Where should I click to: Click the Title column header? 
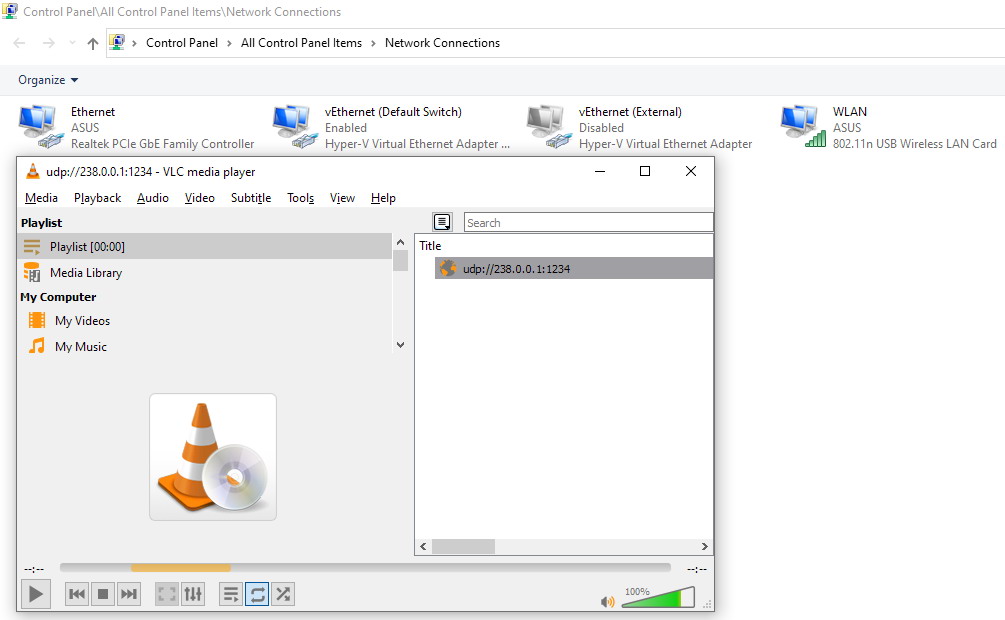coord(430,246)
